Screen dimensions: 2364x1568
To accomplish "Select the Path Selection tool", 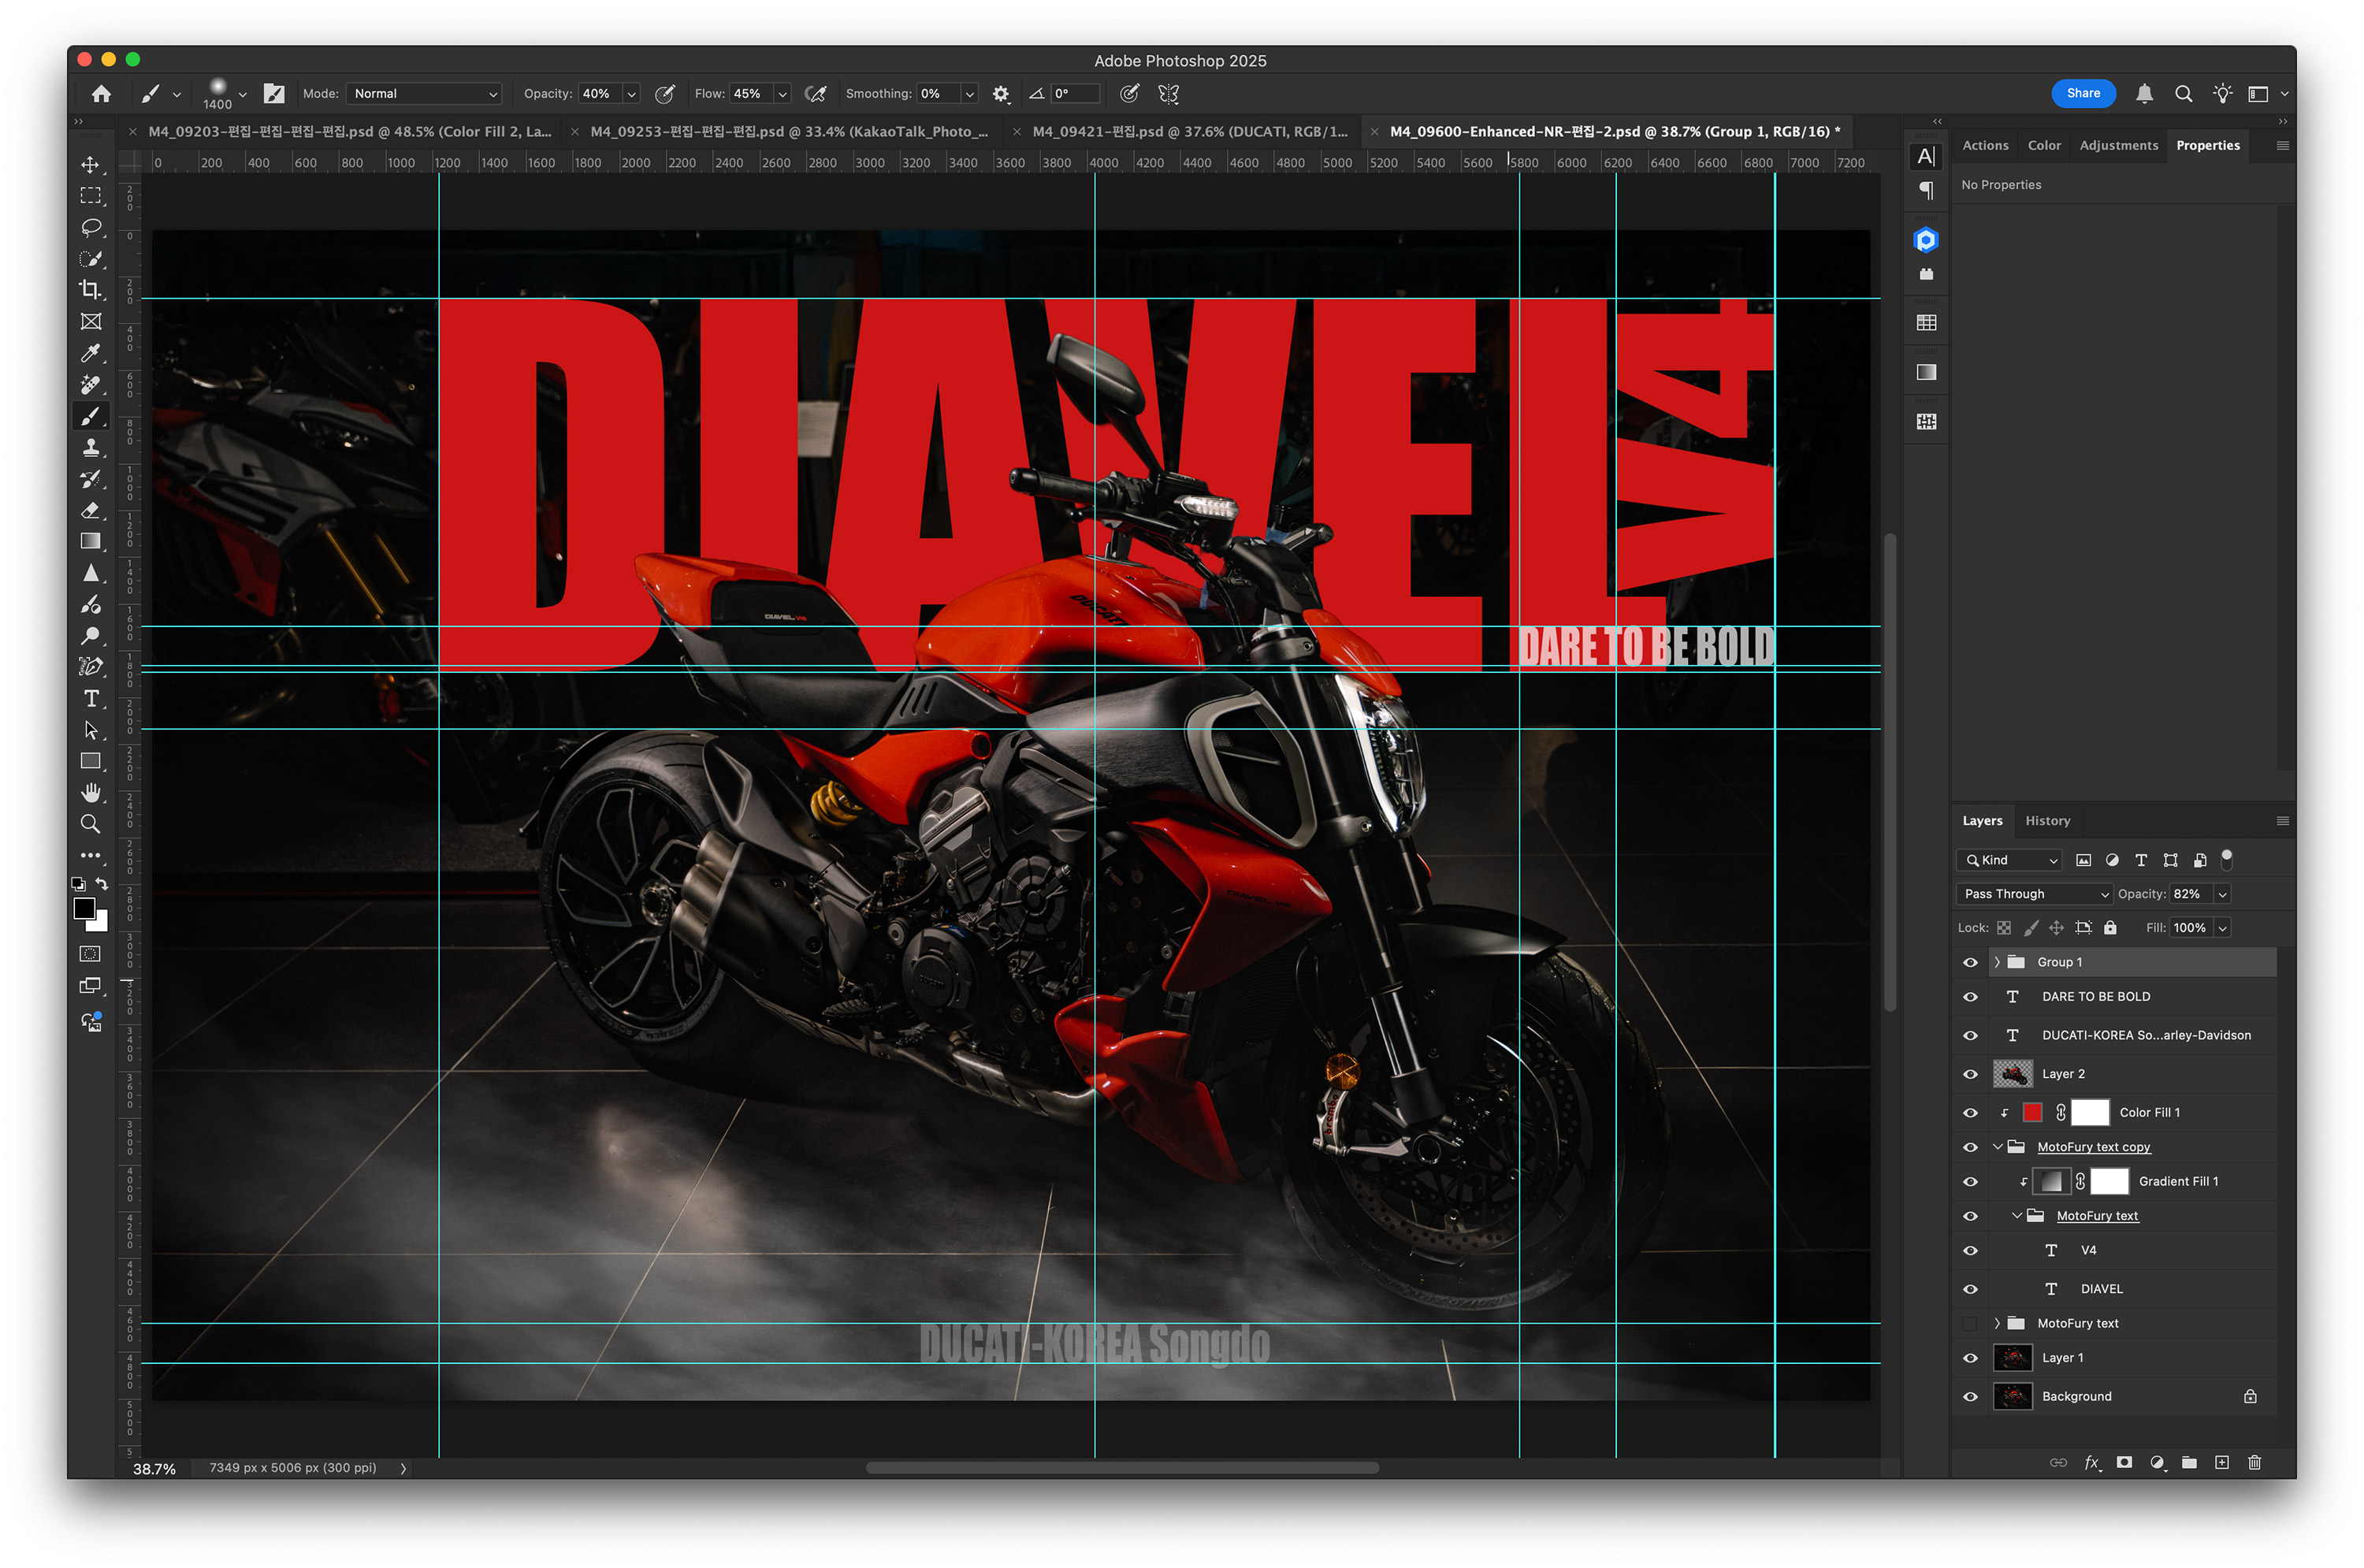I will pyautogui.click(x=91, y=730).
